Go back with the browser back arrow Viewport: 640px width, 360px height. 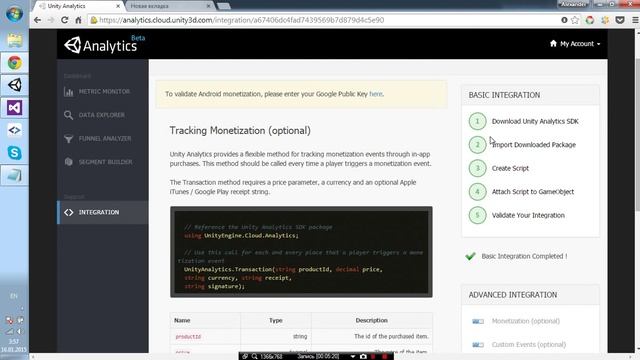coord(38,20)
